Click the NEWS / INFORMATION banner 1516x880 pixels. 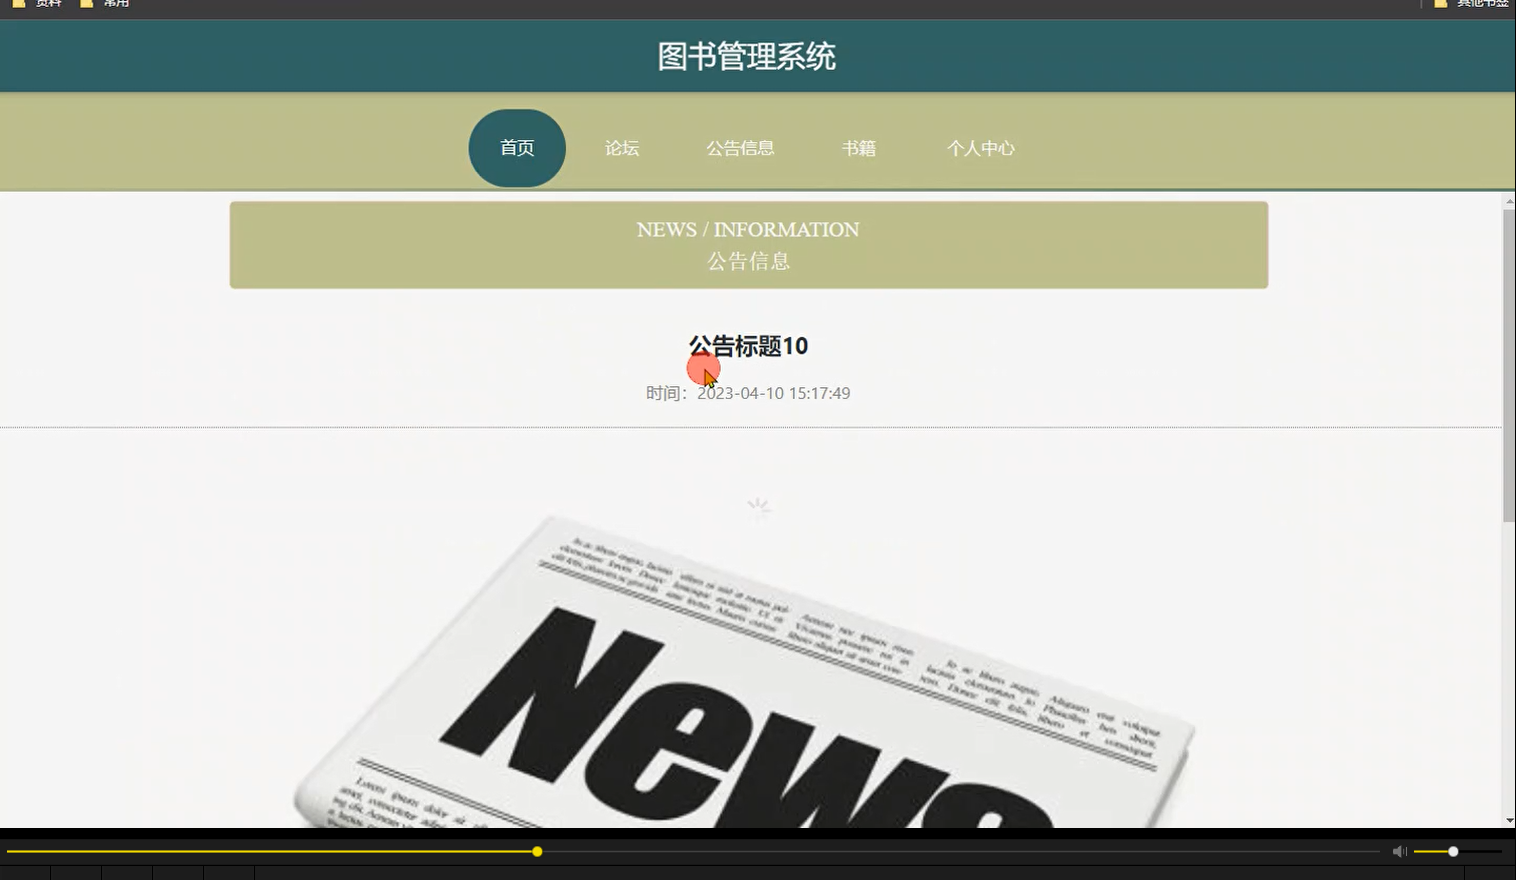point(748,244)
